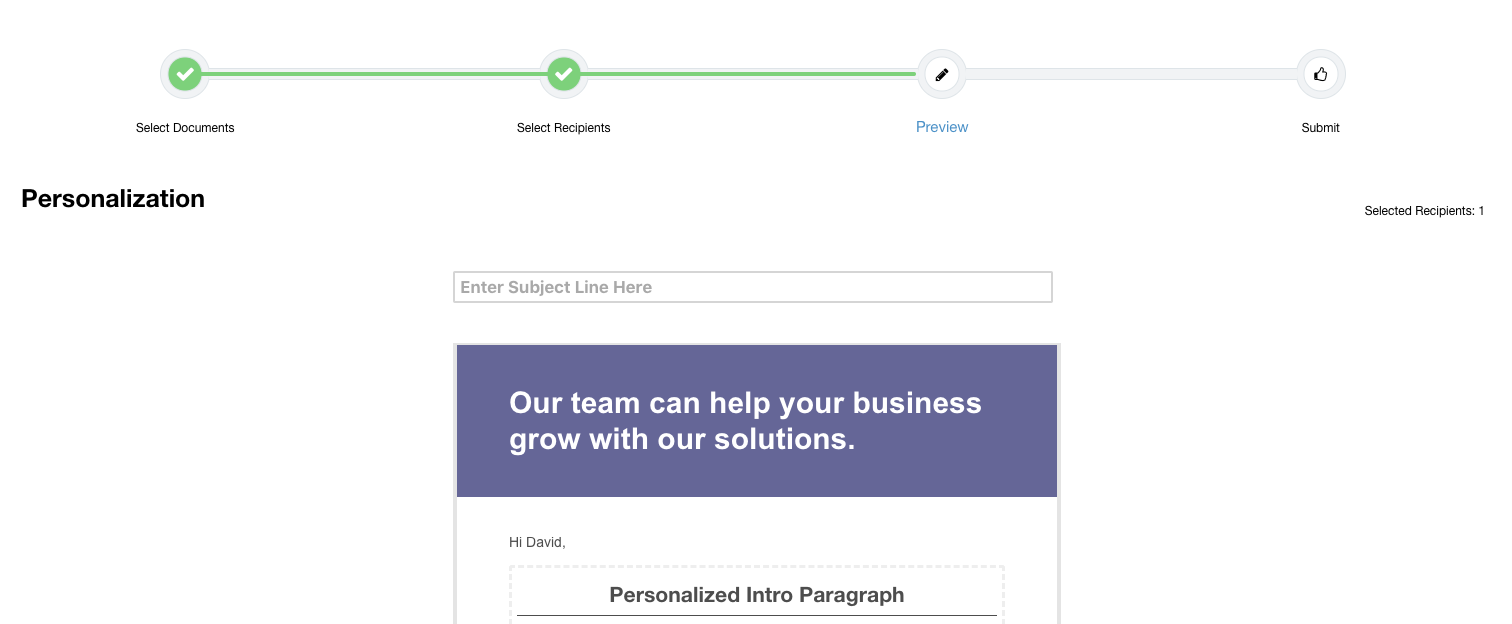Click the thumbs-up icon for Submit step
The height and width of the screenshot is (624, 1512).
(1321, 74)
